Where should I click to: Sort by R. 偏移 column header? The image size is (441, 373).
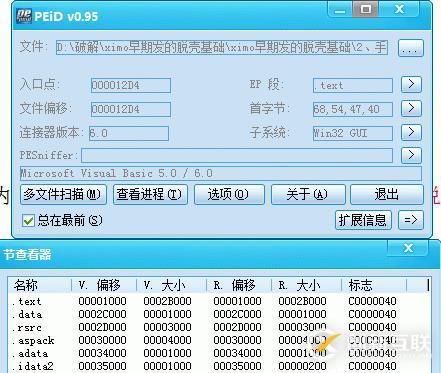(x=239, y=285)
